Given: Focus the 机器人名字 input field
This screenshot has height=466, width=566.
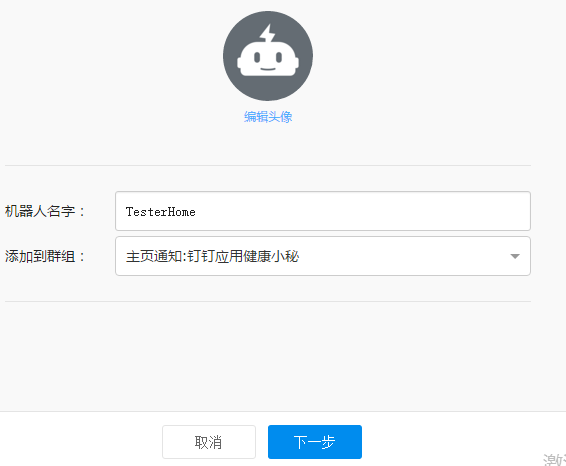Looking at the screenshot, I should pyautogui.click(x=323, y=211).
